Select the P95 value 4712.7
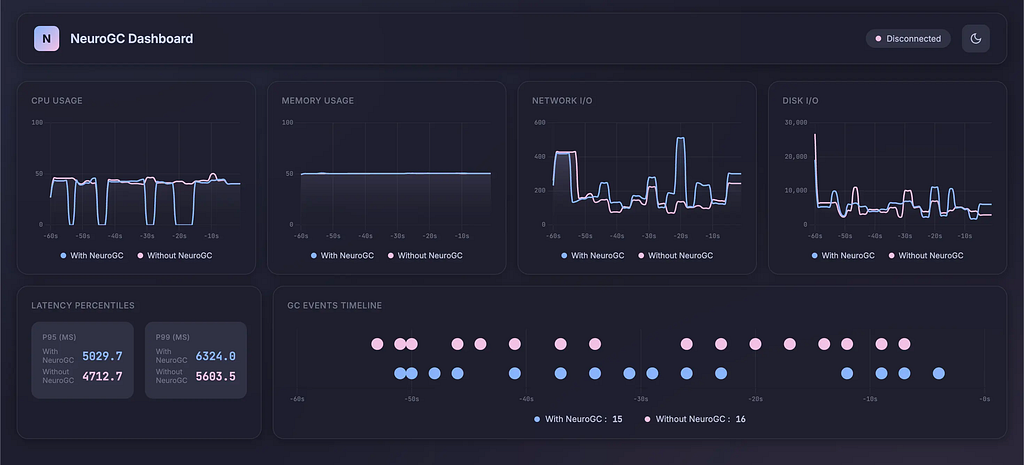The width and height of the screenshot is (1024, 465). pyautogui.click(x=102, y=376)
